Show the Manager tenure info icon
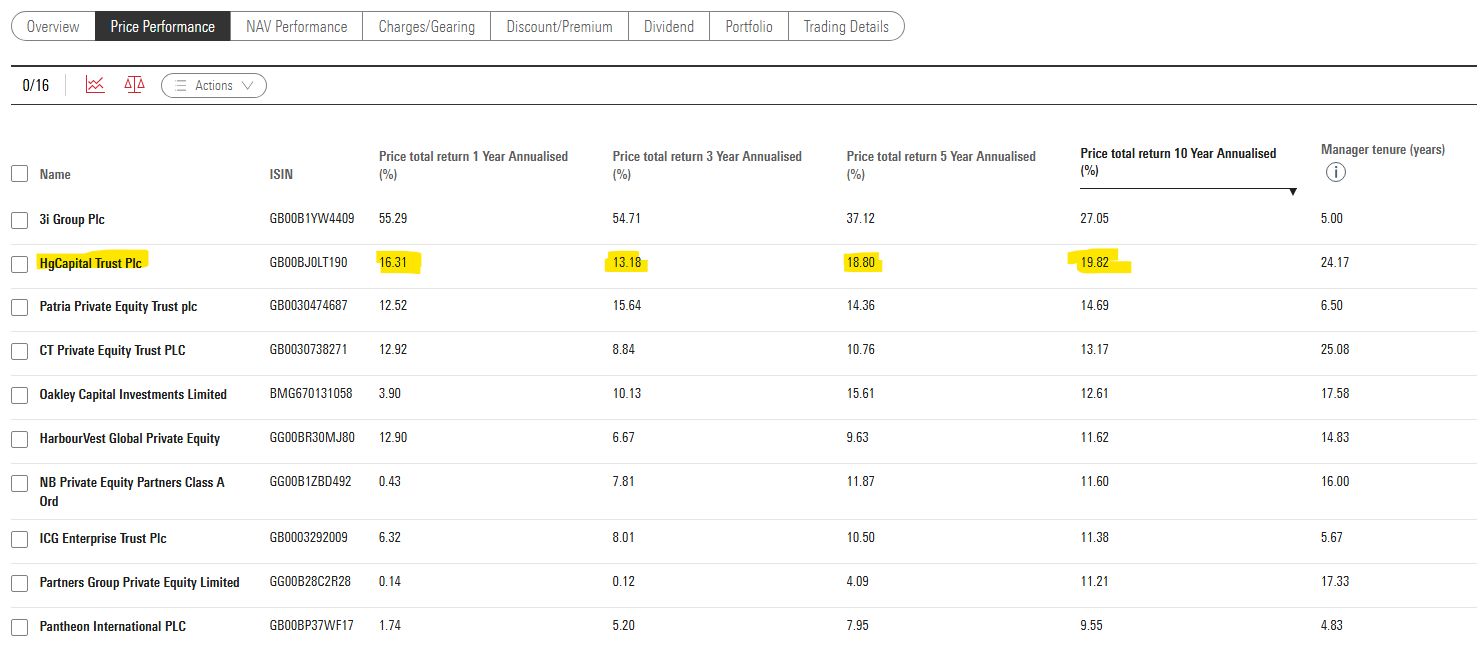Screen dimensions: 1483x650 (x=1335, y=172)
